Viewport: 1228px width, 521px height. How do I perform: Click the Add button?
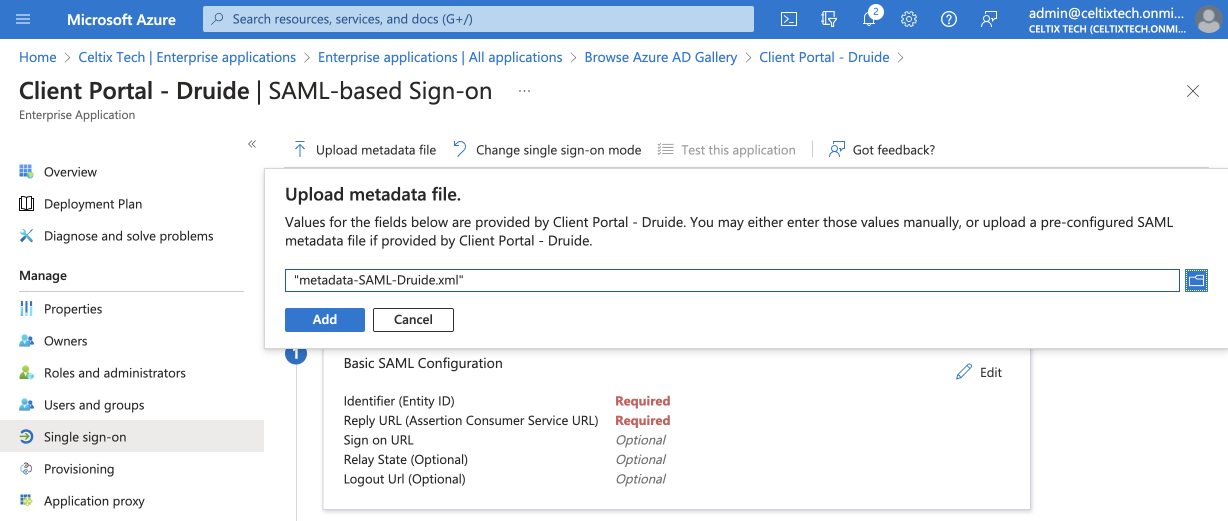[x=324, y=319]
